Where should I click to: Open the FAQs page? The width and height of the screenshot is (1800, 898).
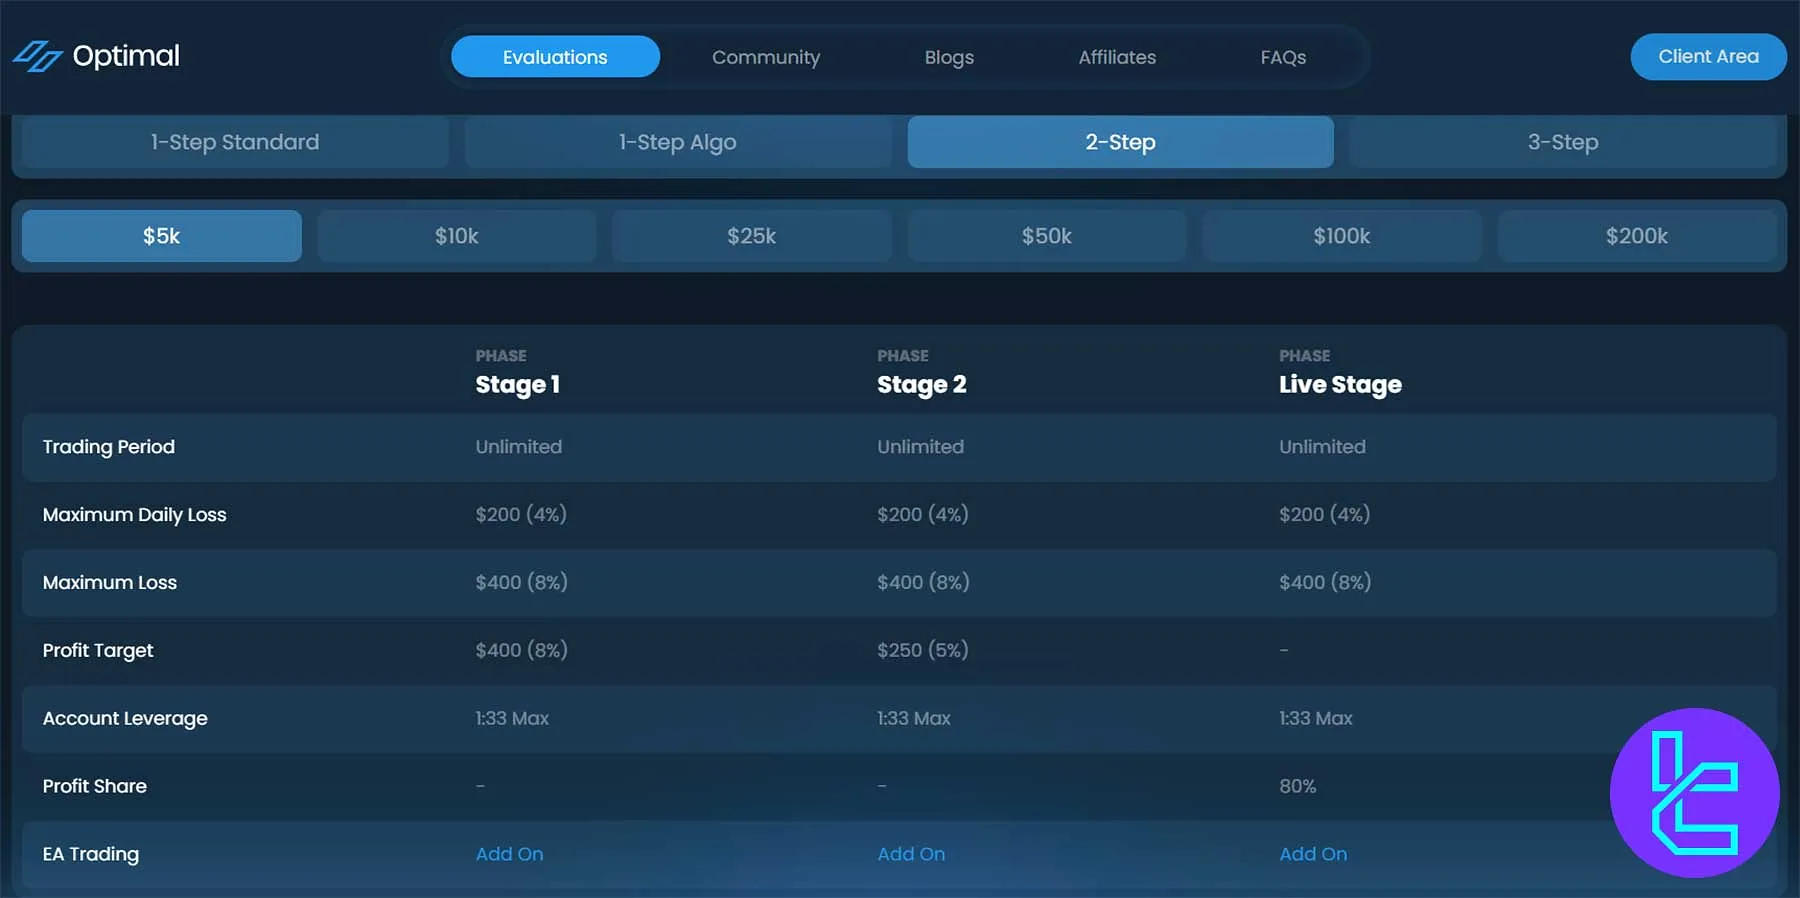click(1282, 57)
